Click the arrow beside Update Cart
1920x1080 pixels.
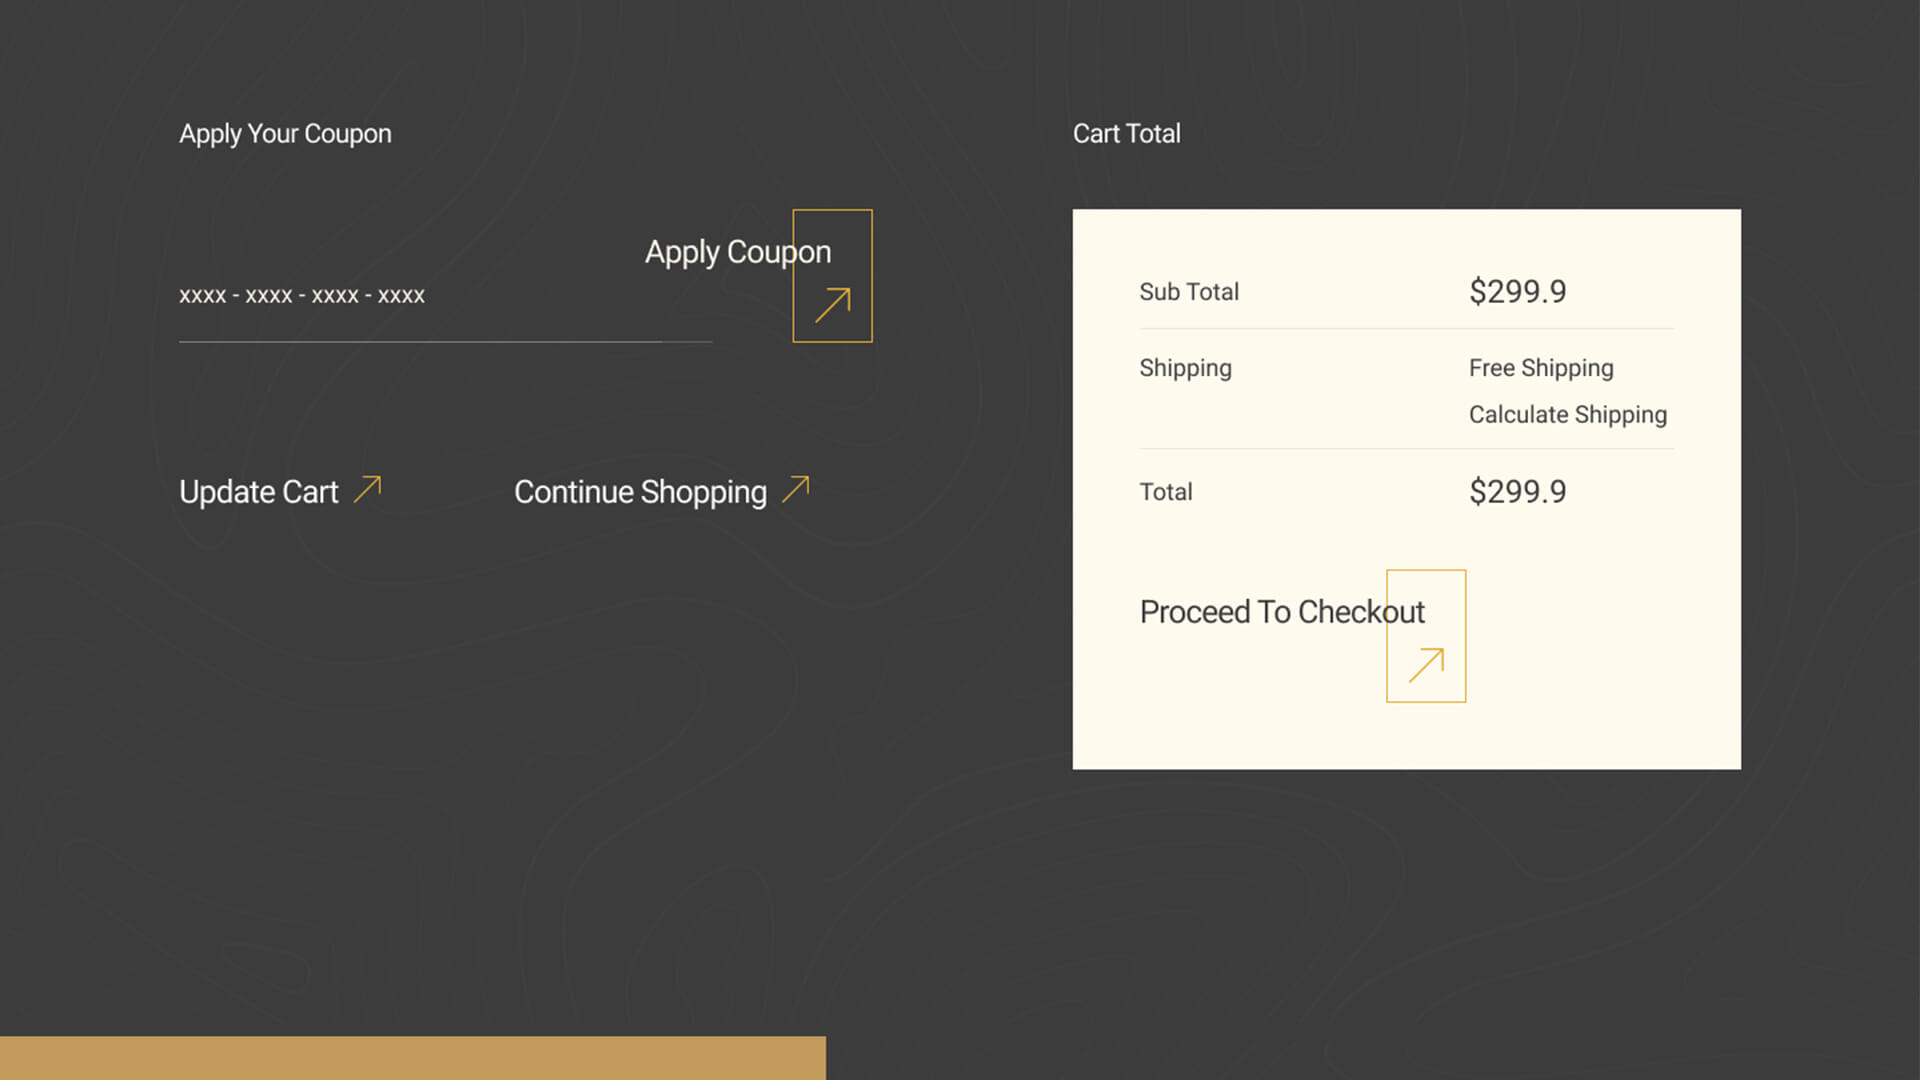[x=368, y=489]
